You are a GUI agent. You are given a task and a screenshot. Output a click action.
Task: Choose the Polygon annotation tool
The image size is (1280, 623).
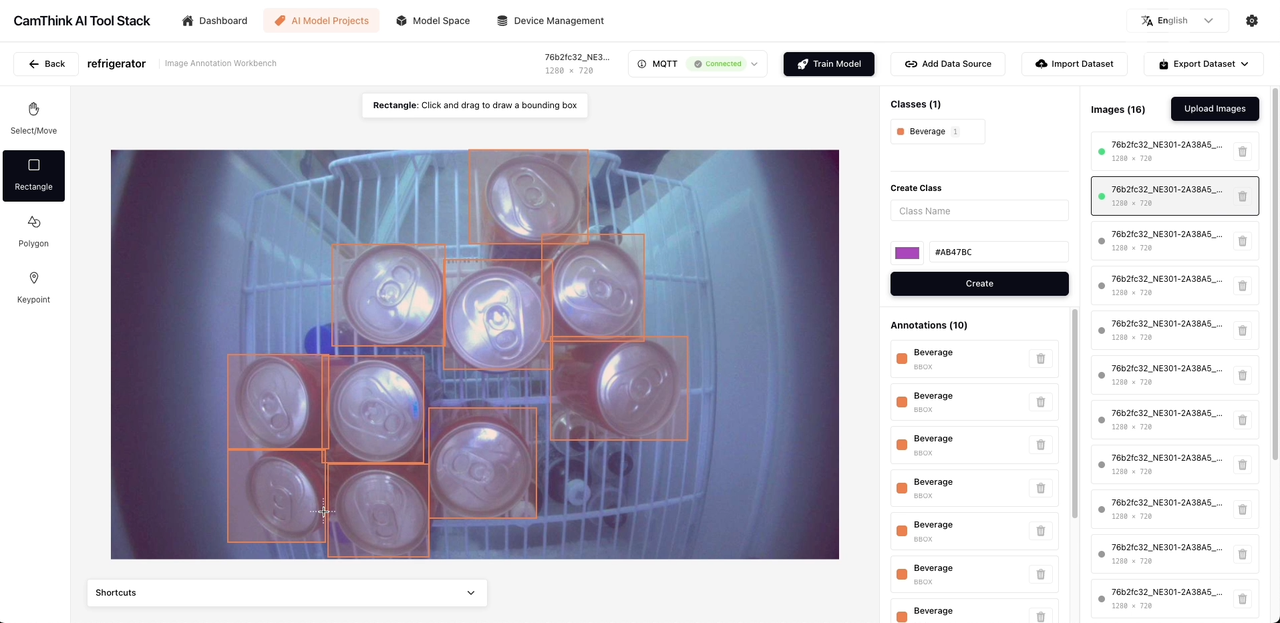tap(34, 230)
